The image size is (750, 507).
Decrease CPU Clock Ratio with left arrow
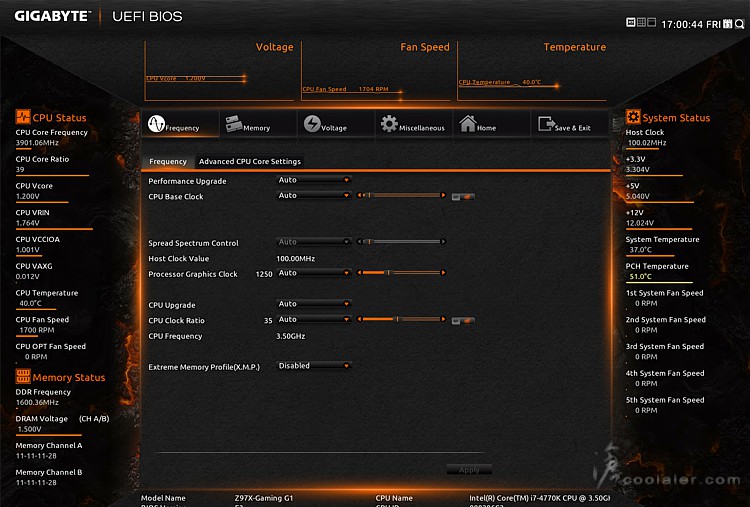click(359, 319)
